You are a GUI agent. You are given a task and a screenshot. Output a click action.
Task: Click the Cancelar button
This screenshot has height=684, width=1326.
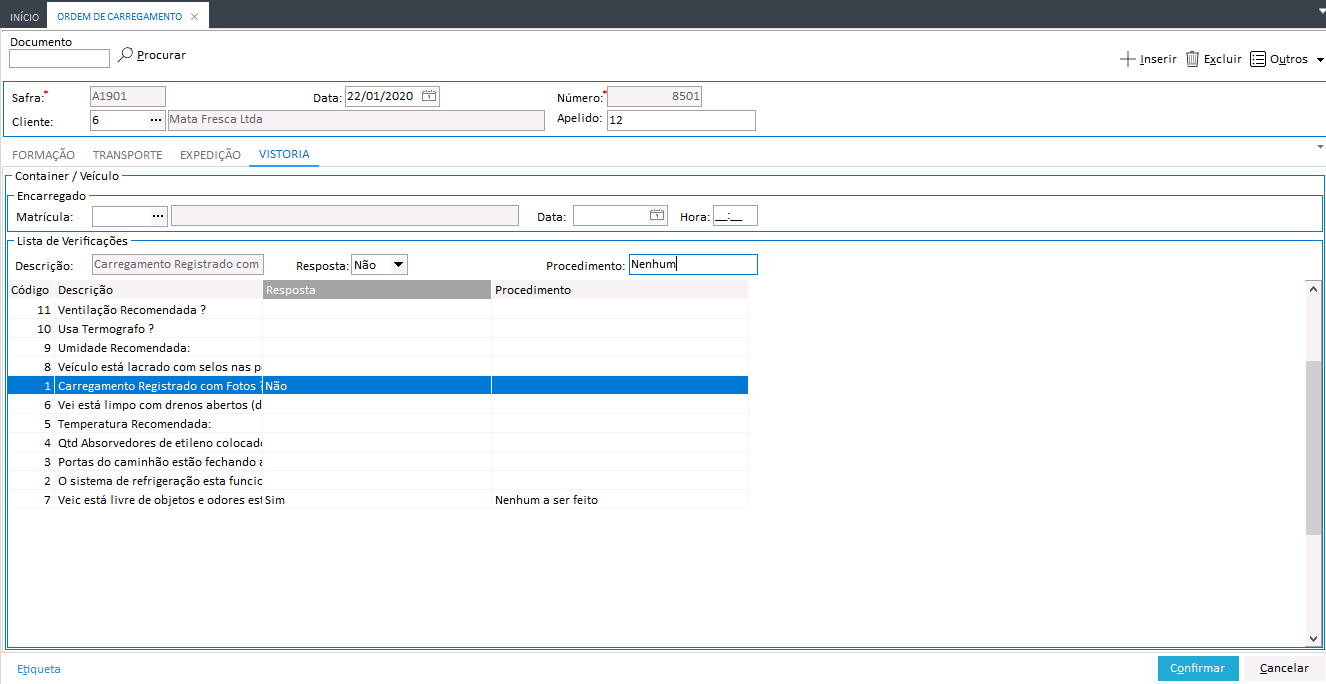(x=1284, y=668)
